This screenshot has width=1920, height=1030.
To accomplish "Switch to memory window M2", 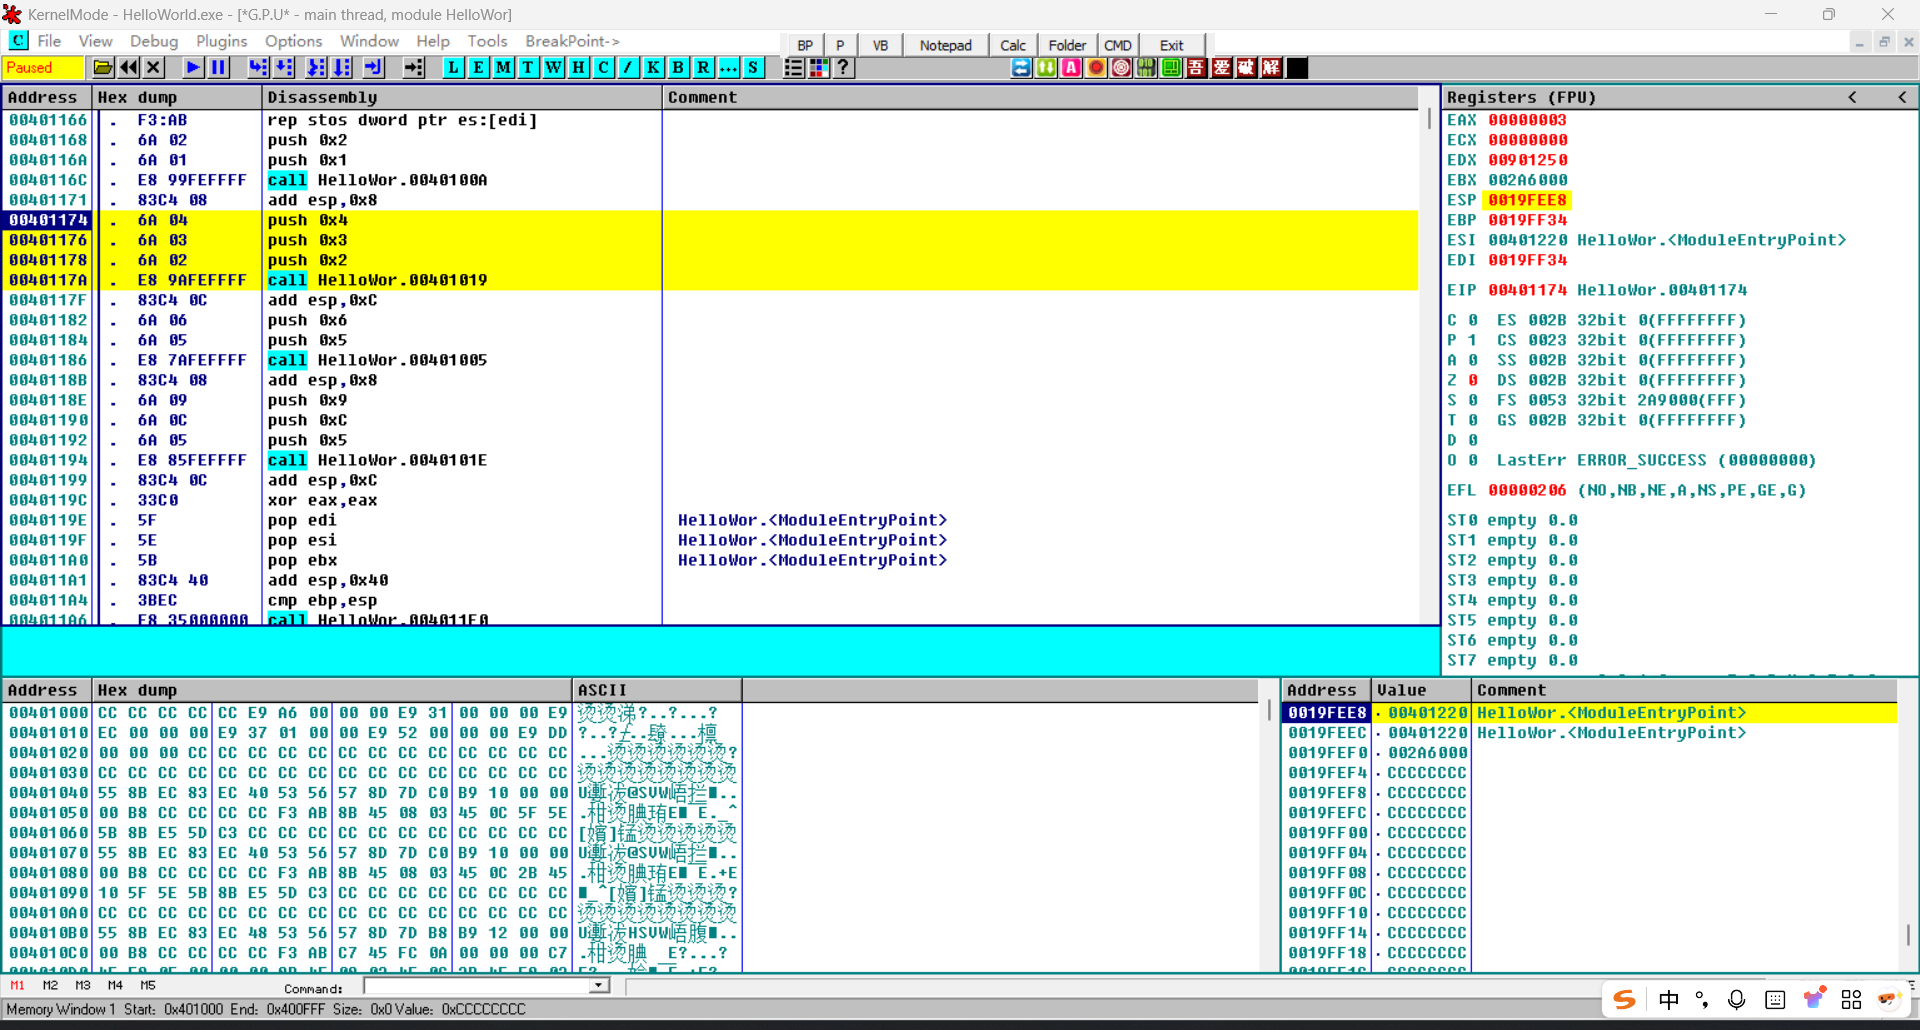I will [x=50, y=986].
